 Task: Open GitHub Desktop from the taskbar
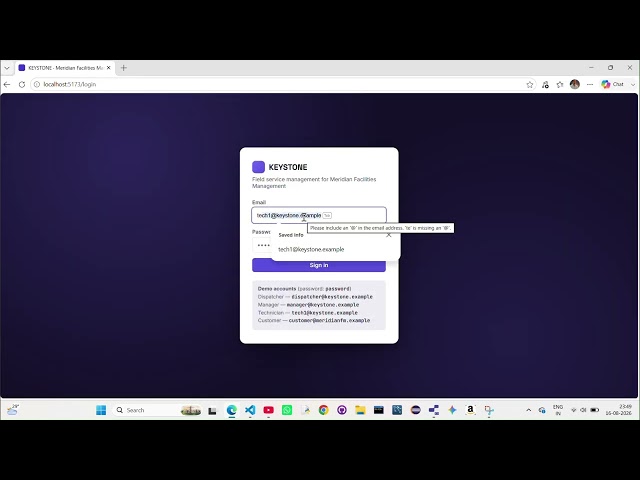(x=342, y=410)
